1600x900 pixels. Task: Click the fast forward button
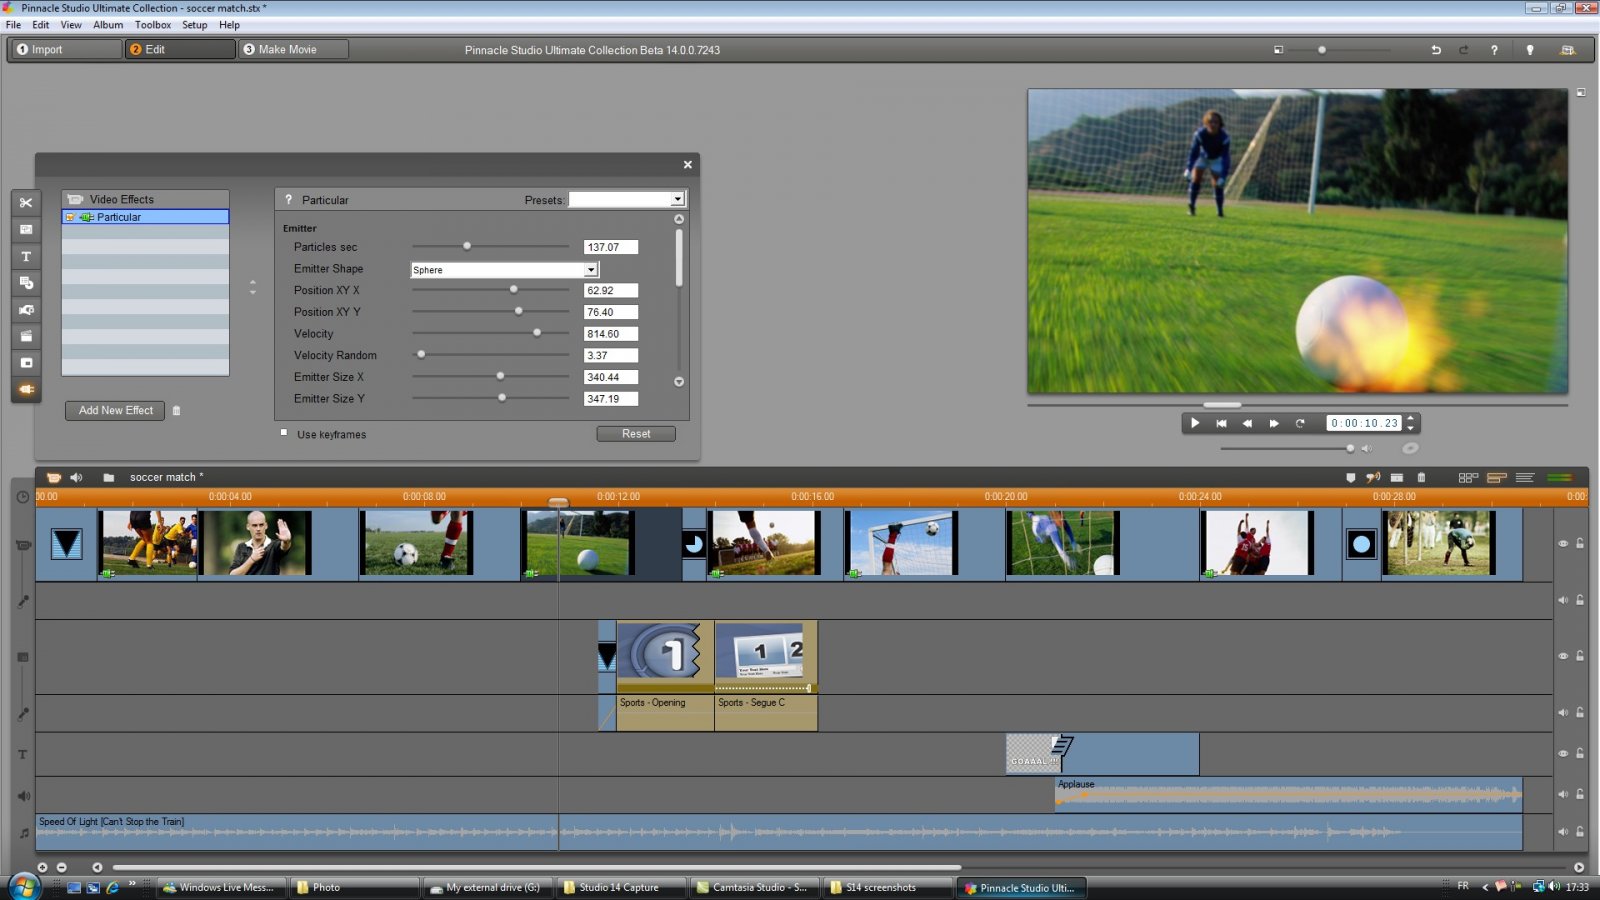[x=1274, y=423]
